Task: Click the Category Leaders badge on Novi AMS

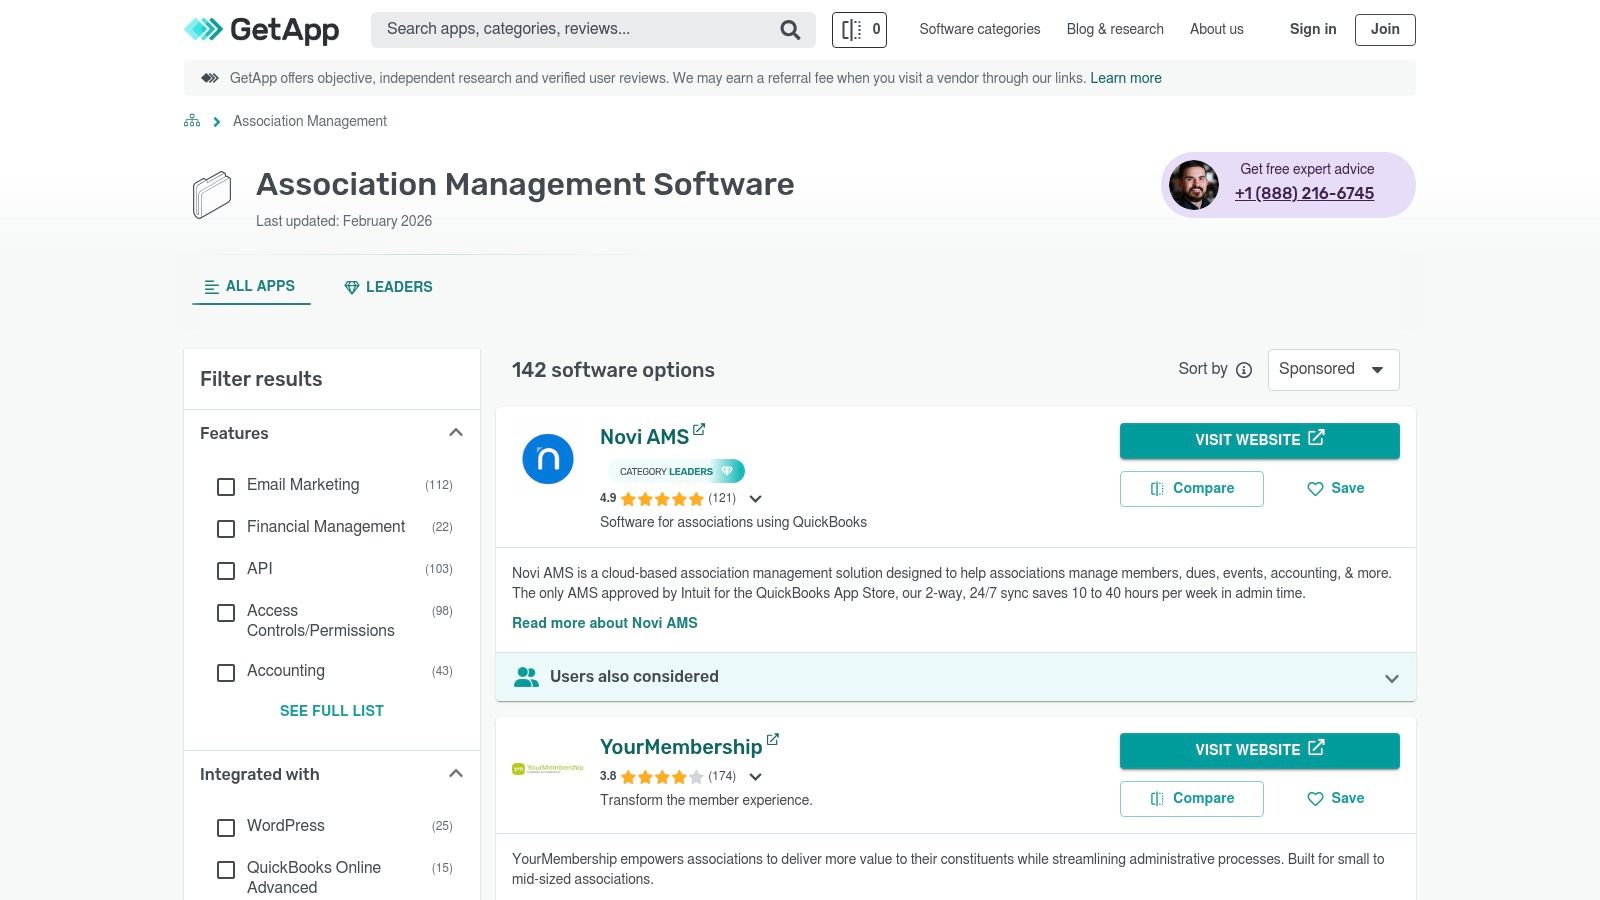Action: click(676, 471)
